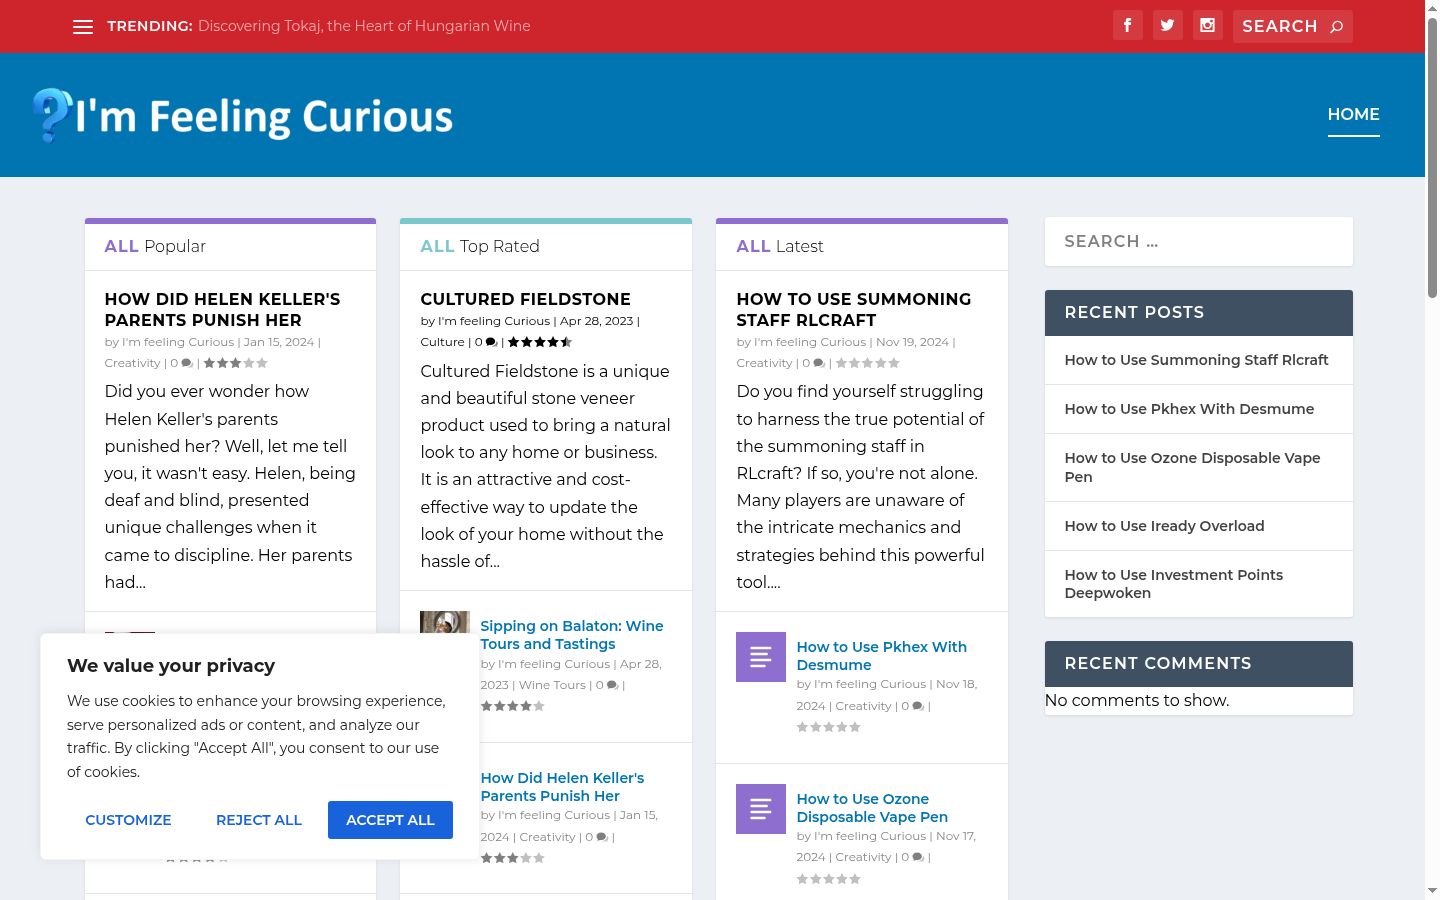Click star rating under Summoning Staff Rlcraft post
This screenshot has height=900, width=1440.
[868, 363]
